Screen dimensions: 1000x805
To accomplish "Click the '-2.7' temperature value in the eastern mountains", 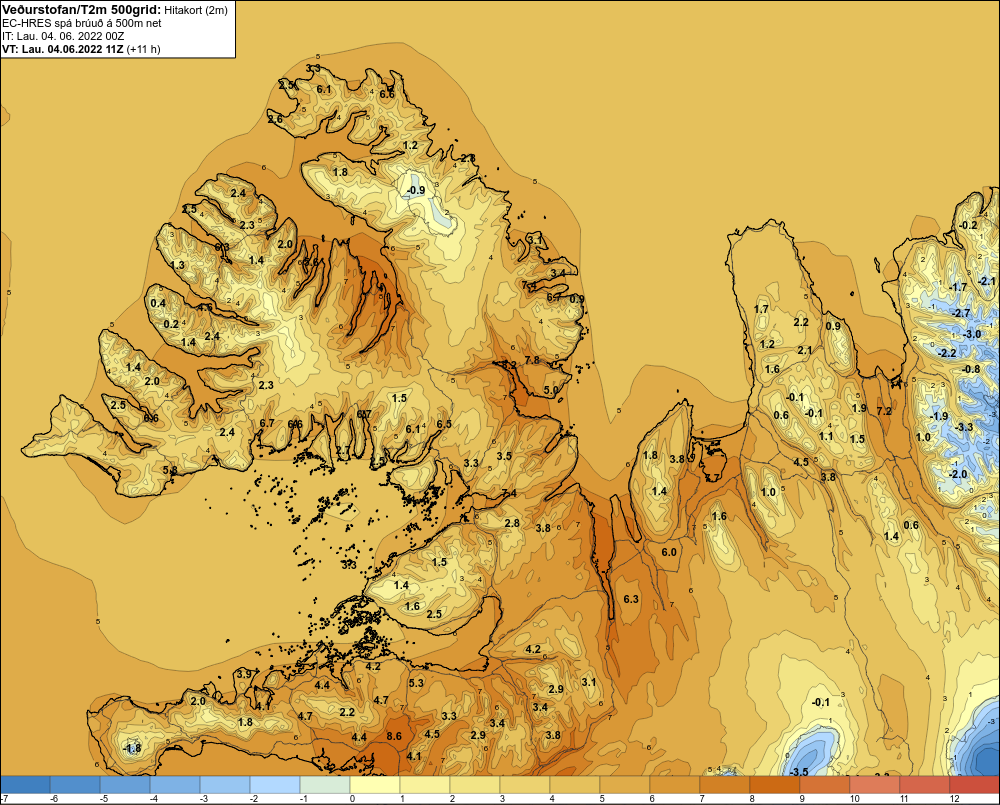I will click(960, 313).
